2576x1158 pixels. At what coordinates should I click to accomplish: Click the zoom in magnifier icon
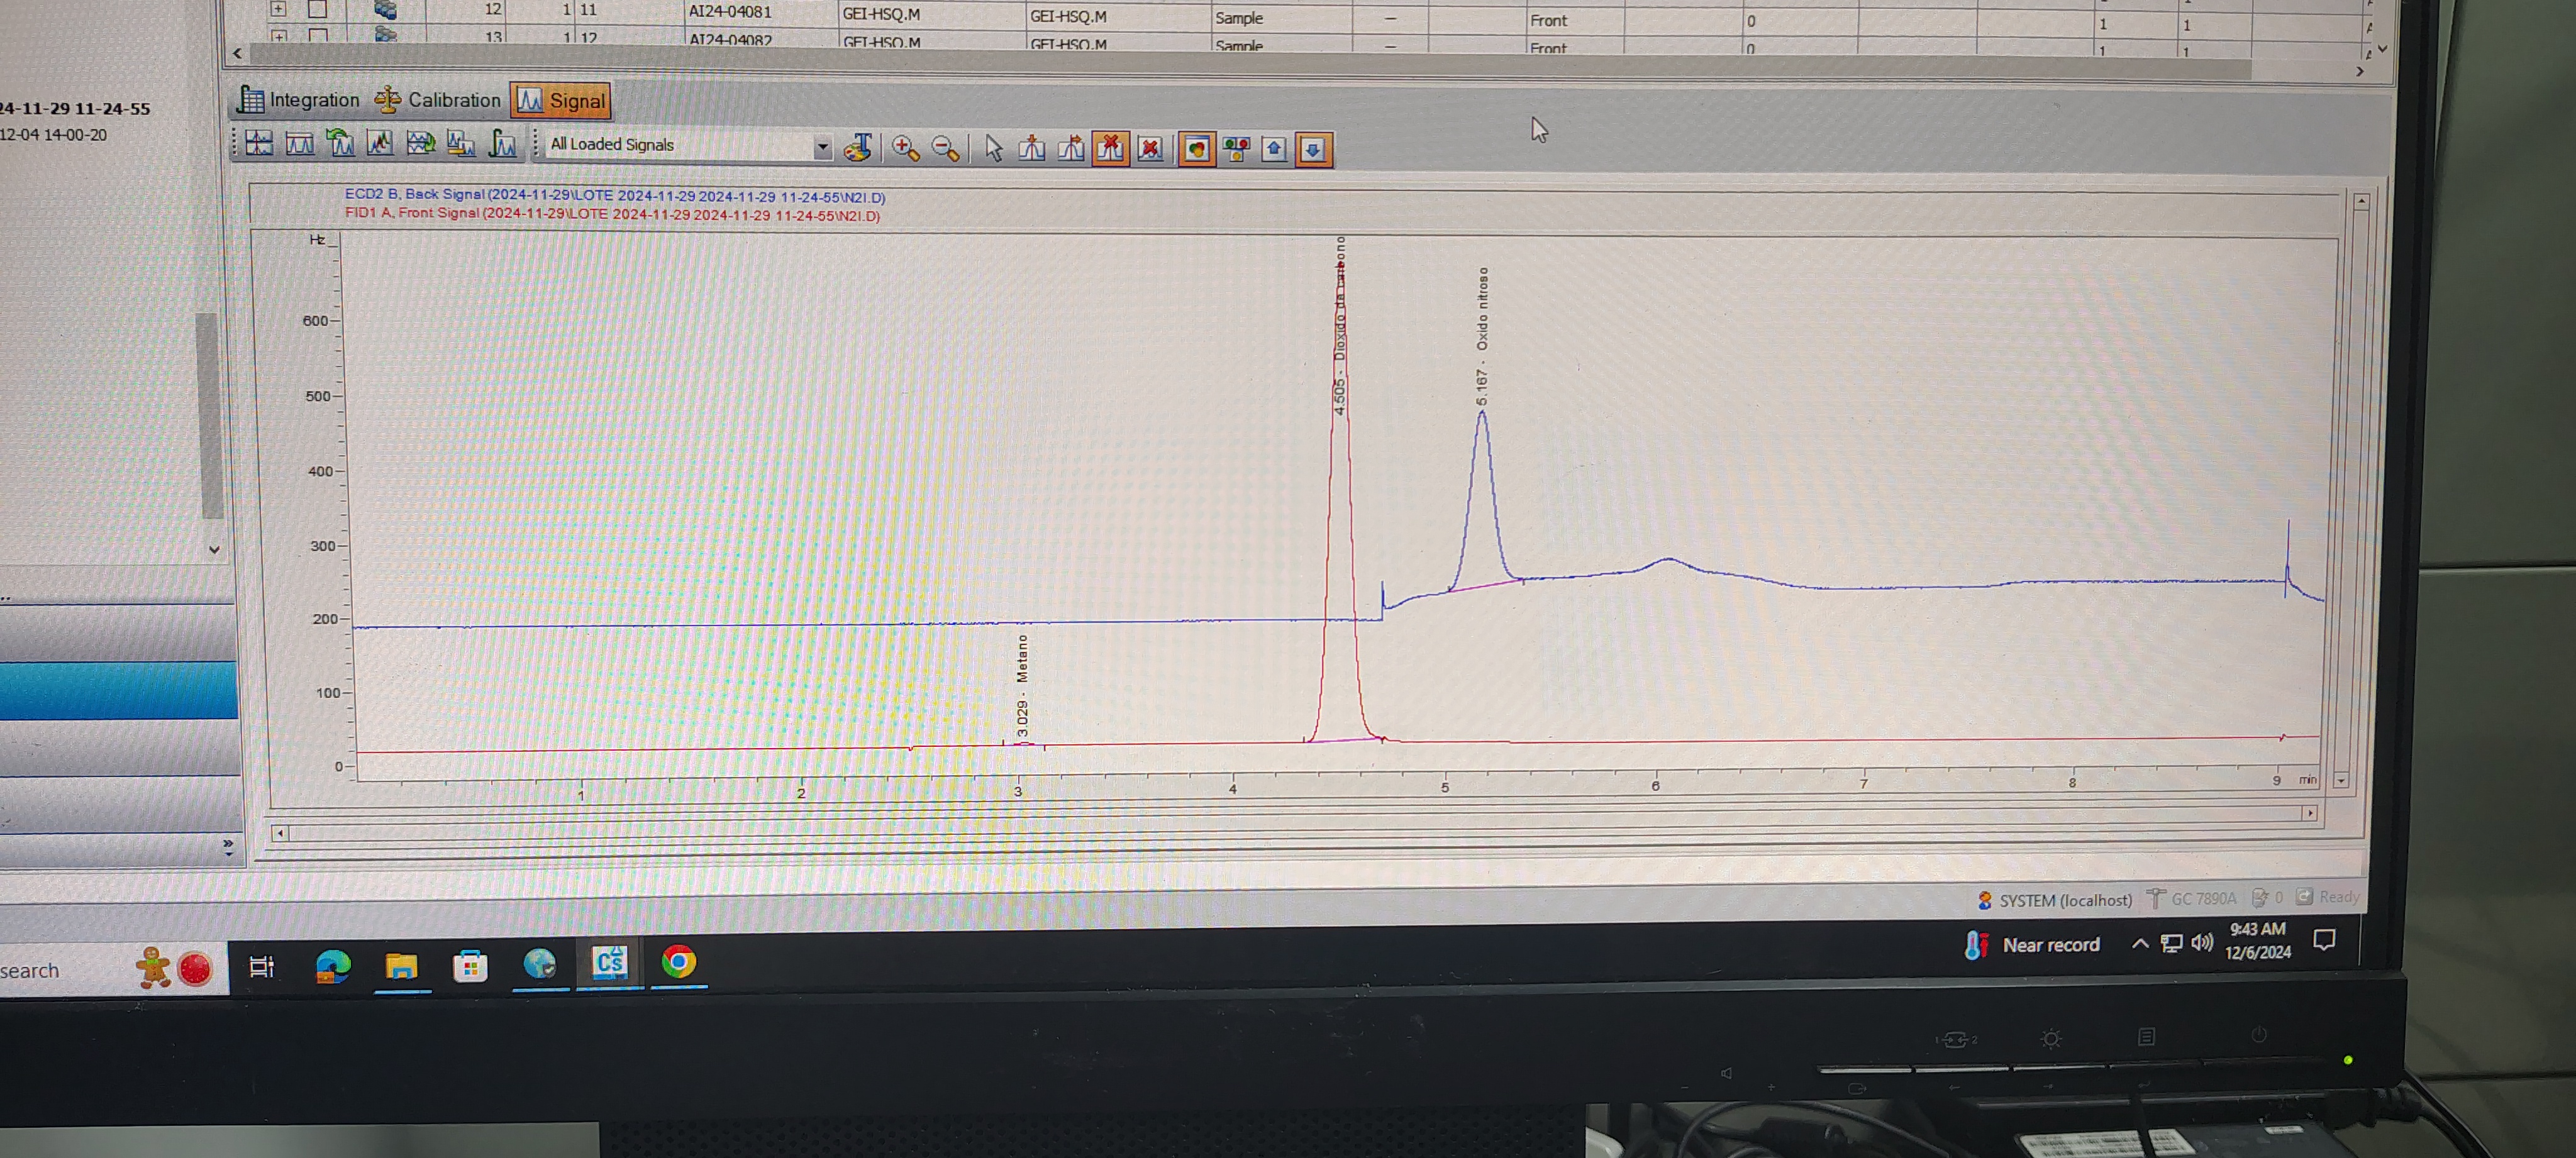(905, 148)
